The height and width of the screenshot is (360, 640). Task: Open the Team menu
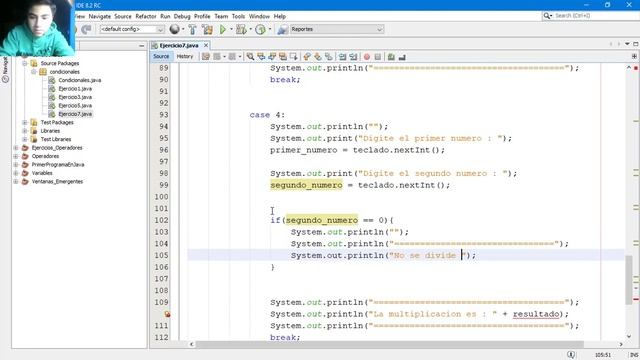tap(221, 16)
